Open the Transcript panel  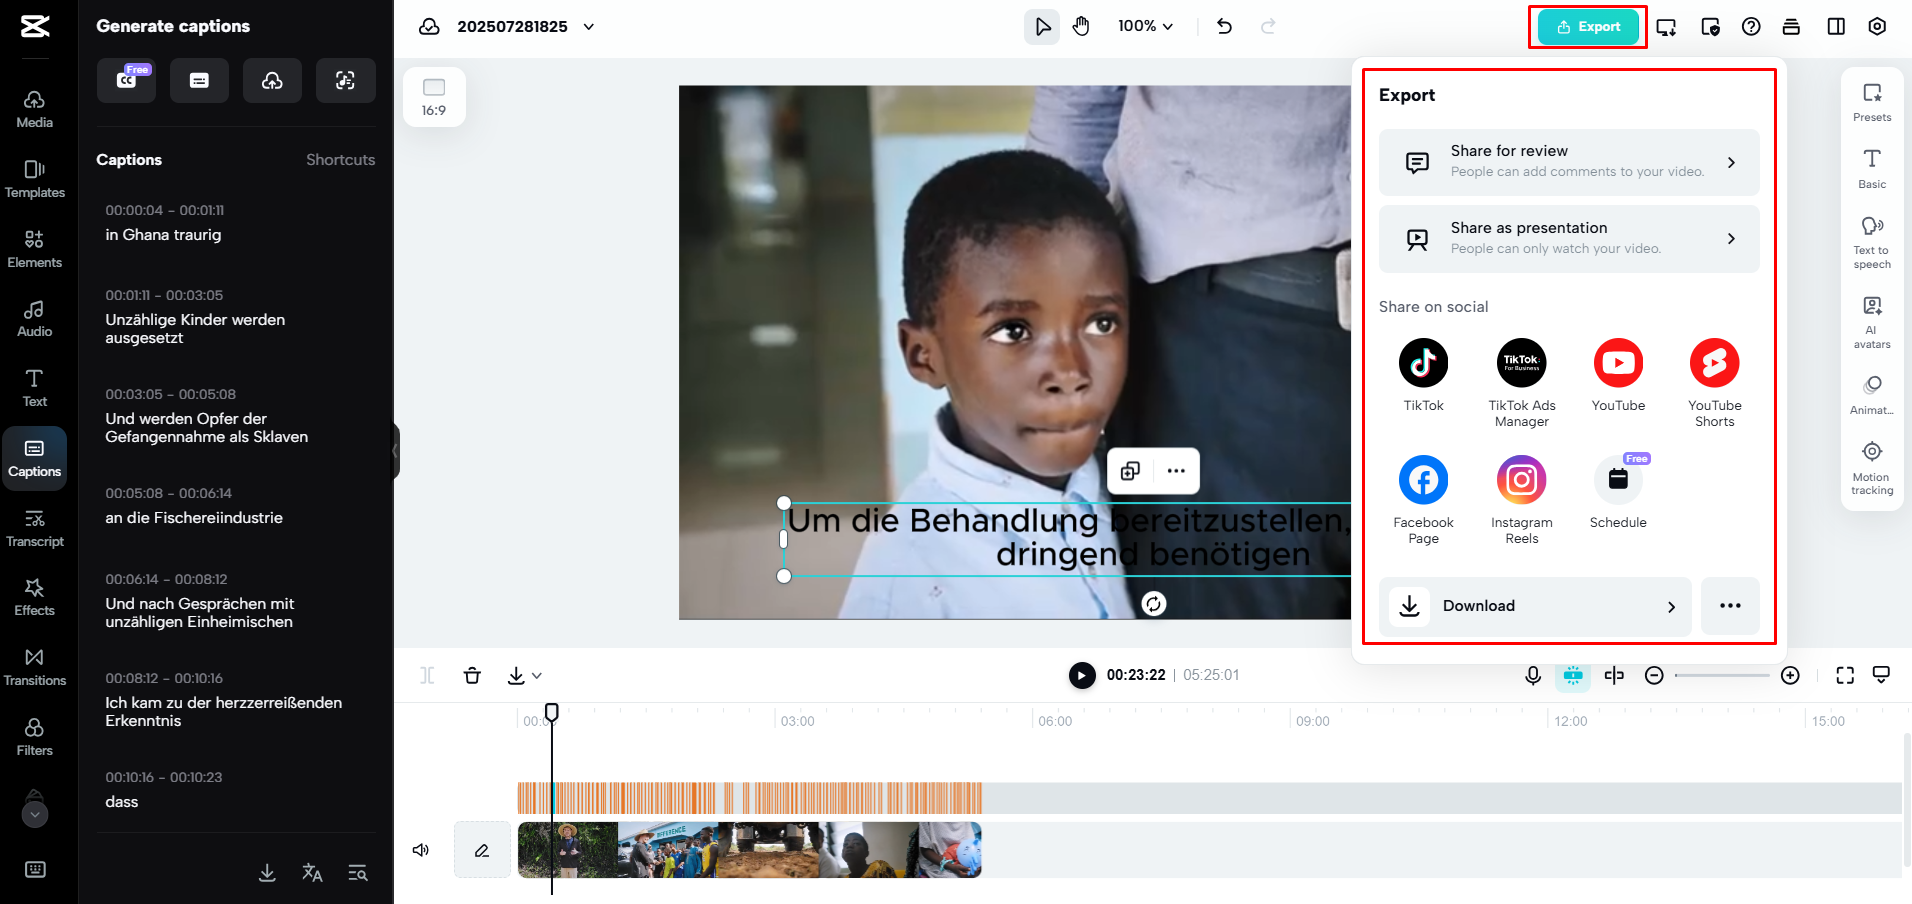click(x=34, y=528)
